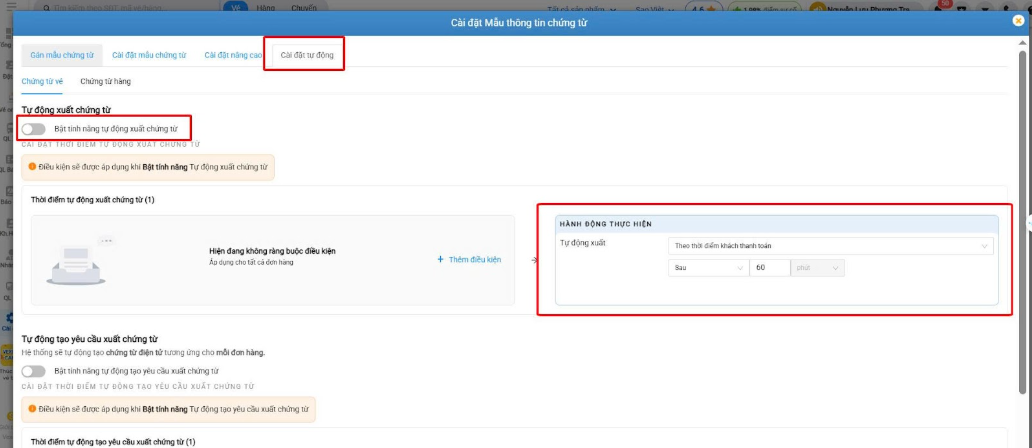The height and width of the screenshot is (448, 1032).
Task: Enable the Tự động xuất chứng từ toggle
Action: [x=34, y=129]
